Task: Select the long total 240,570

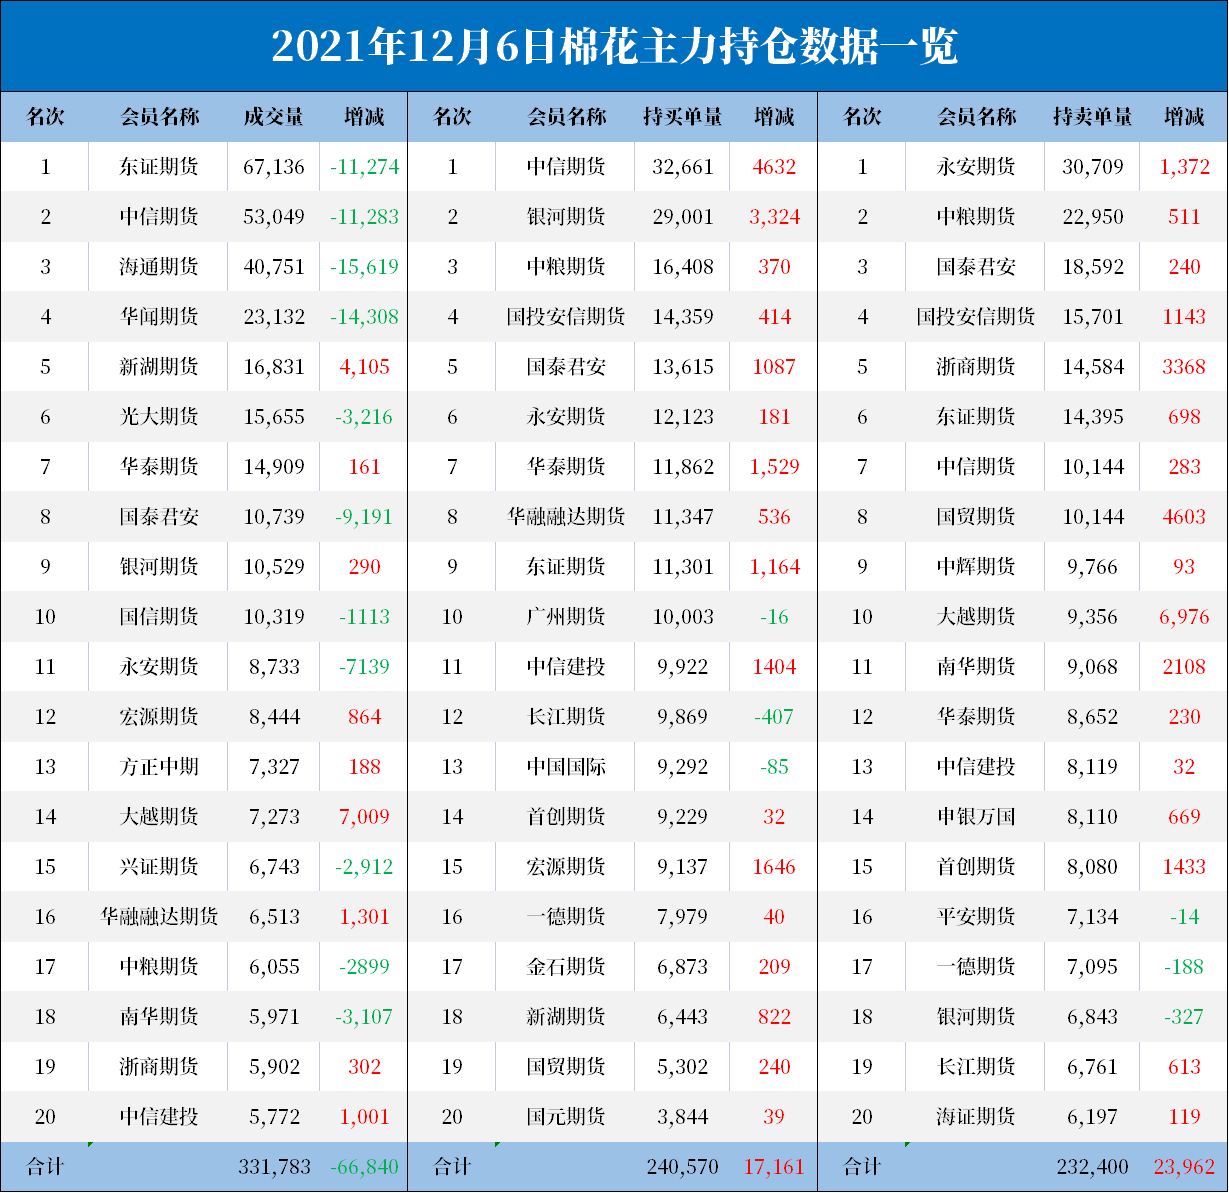Action: click(x=683, y=1167)
